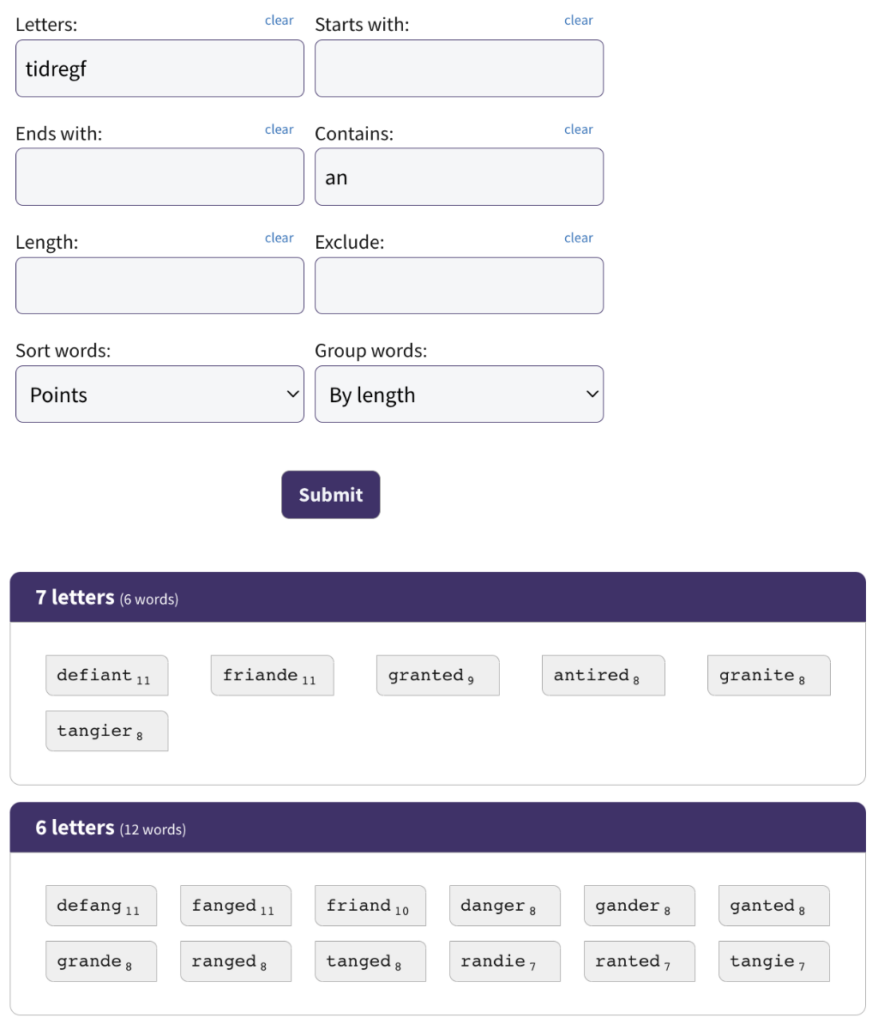Image resolution: width=878 pixels, height=1024 pixels.
Task: Focus the Exclude input field
Action: pos(459,285)
